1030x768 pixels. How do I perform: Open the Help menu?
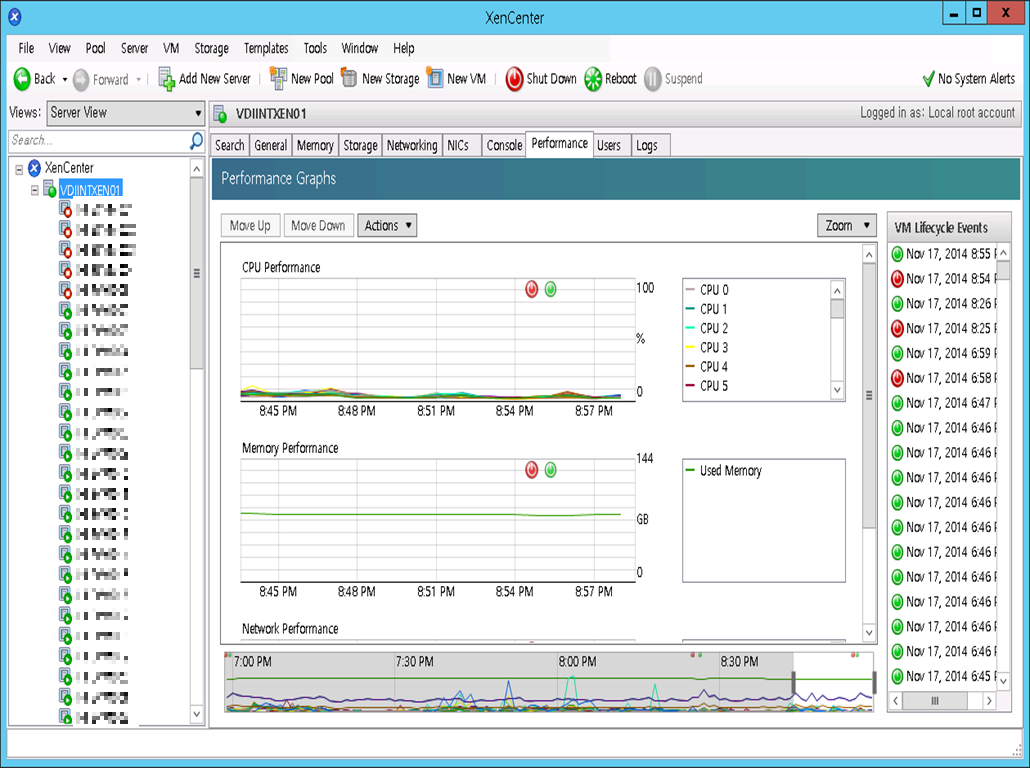click(404, 48)
